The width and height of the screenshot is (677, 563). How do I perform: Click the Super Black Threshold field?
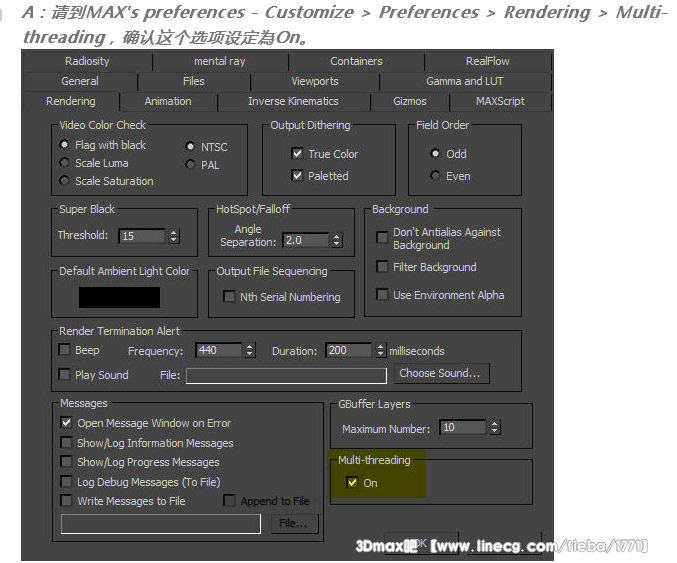point(142,236)
